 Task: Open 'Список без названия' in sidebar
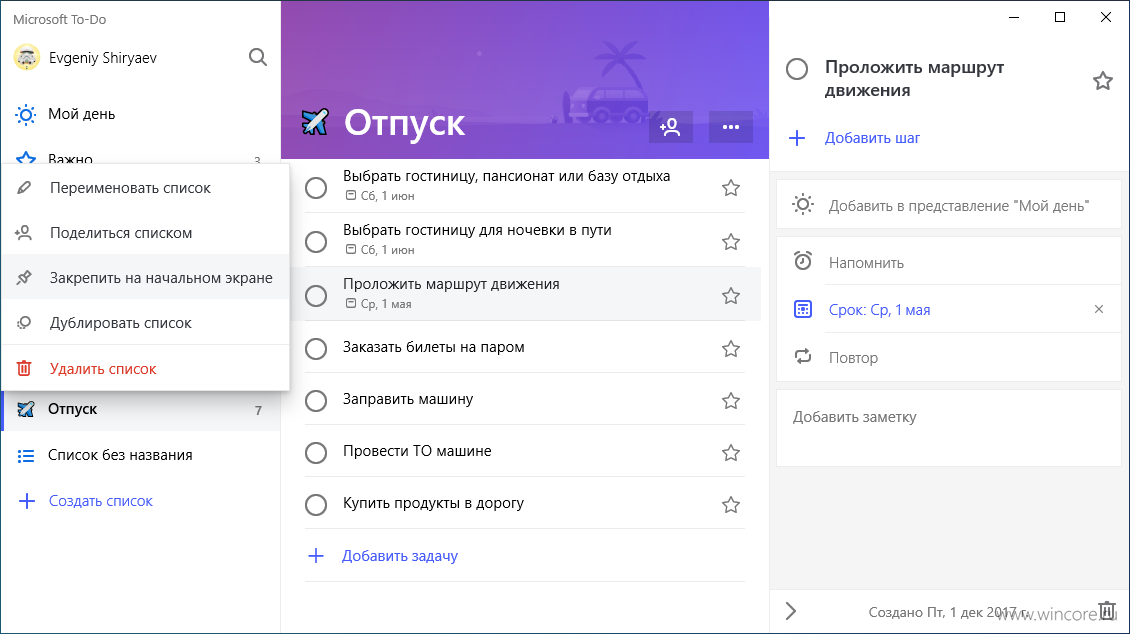pyautogui.click(x=141, y=455)
